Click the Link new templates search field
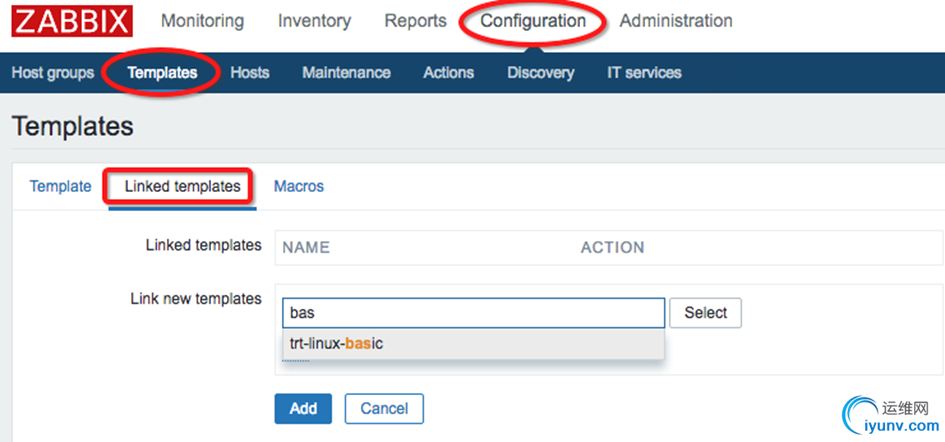945x442 pixels. (x=472, y=313)
